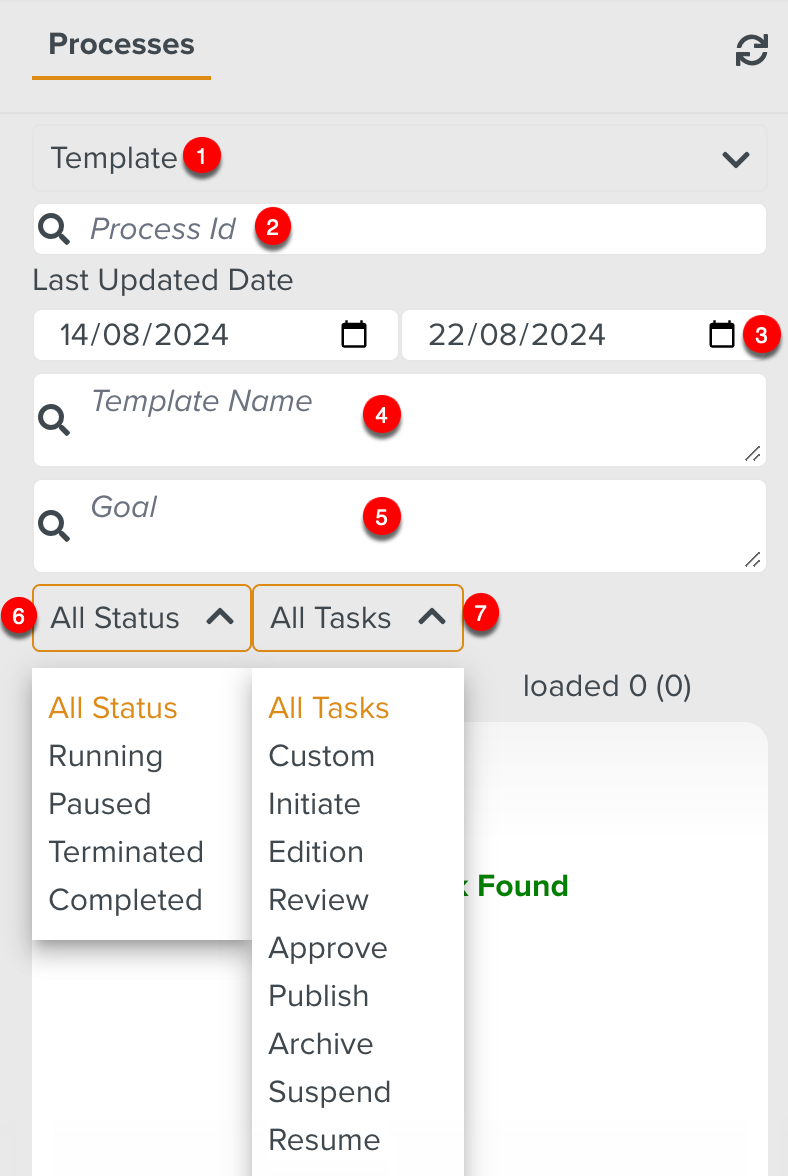Select Suspend task option
This screenshot has height=1176, width=788.
coord(330,1092)
